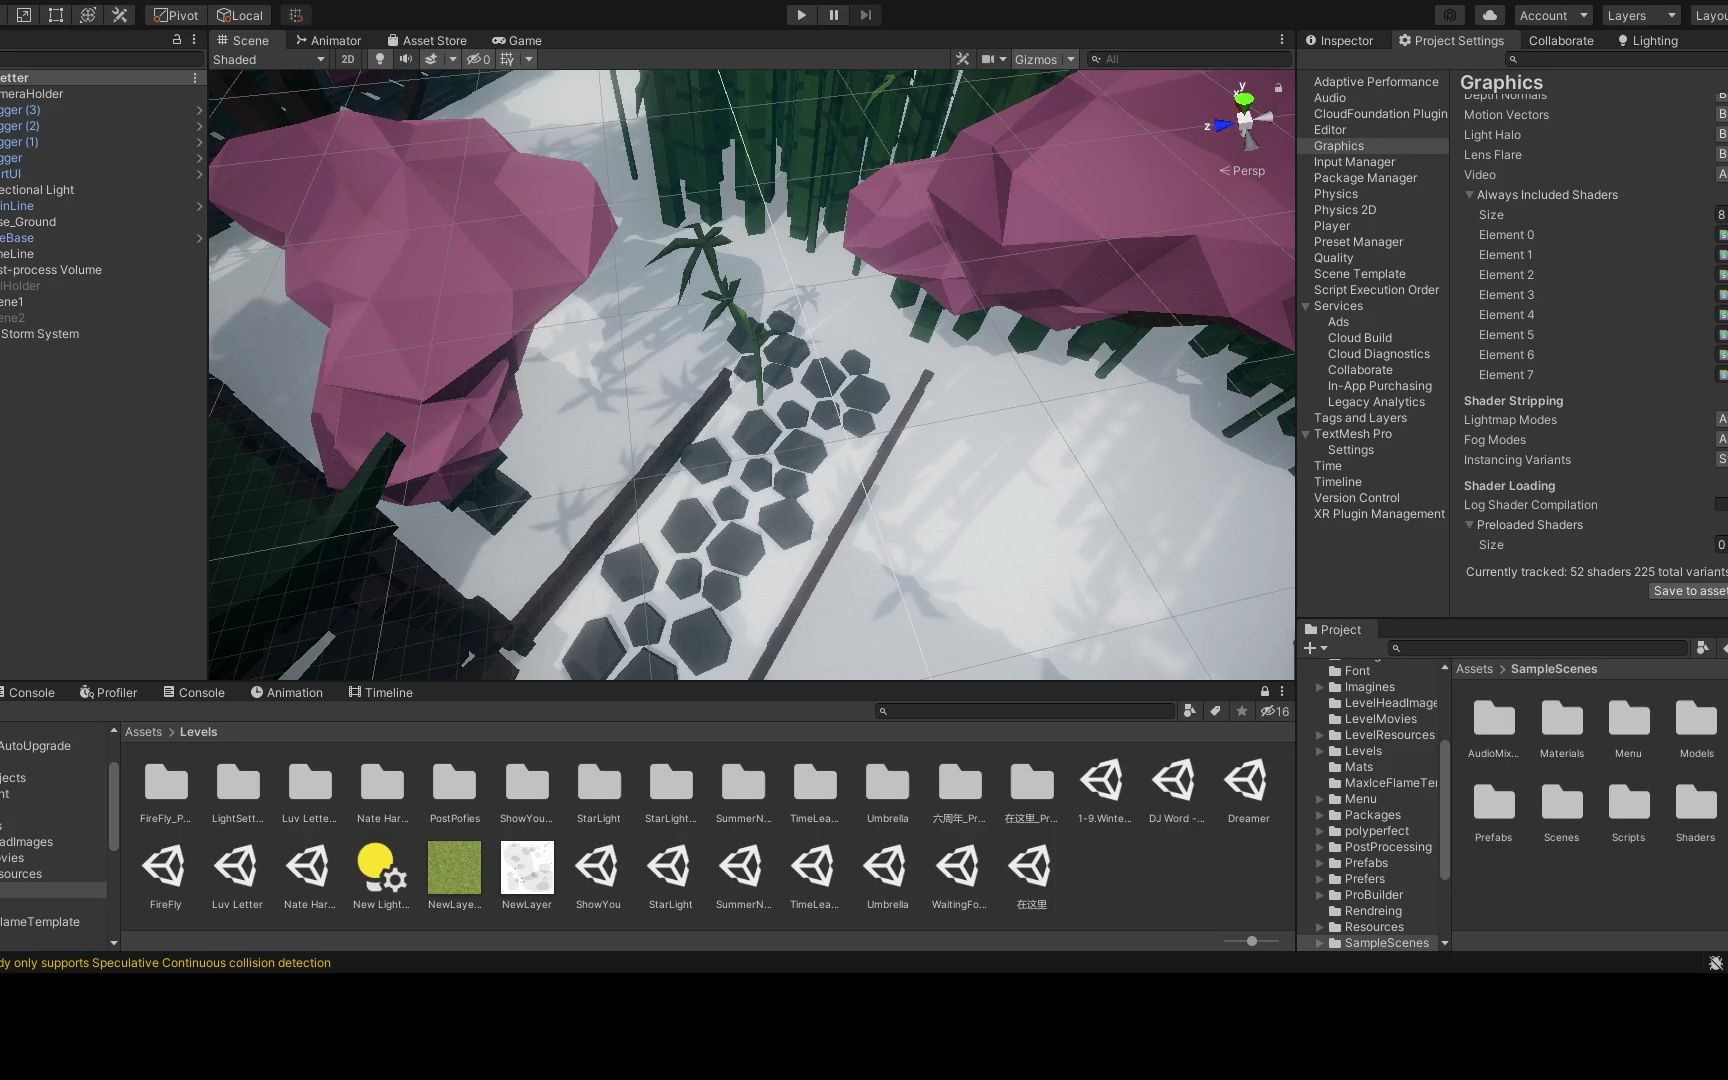Open the Shaders folder in SampleScenes

point(1695,812)
